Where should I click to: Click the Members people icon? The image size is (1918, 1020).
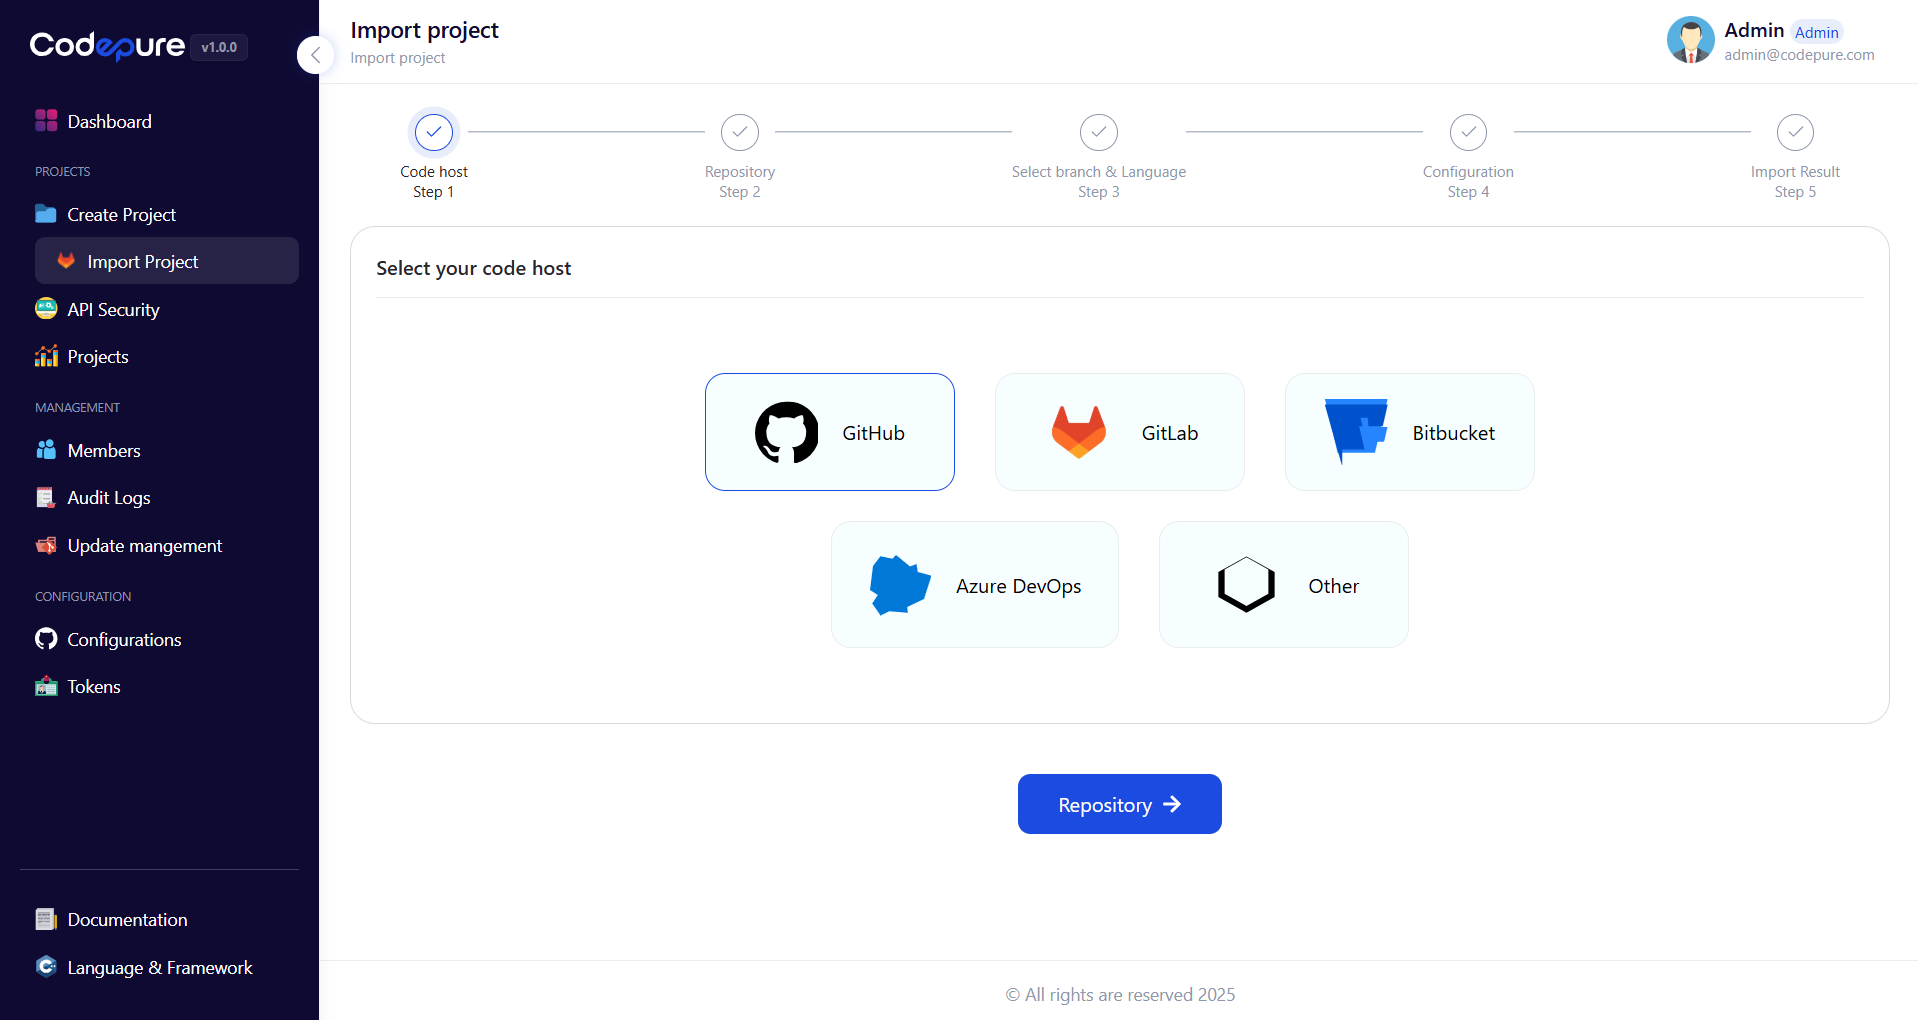click(46, 450)
